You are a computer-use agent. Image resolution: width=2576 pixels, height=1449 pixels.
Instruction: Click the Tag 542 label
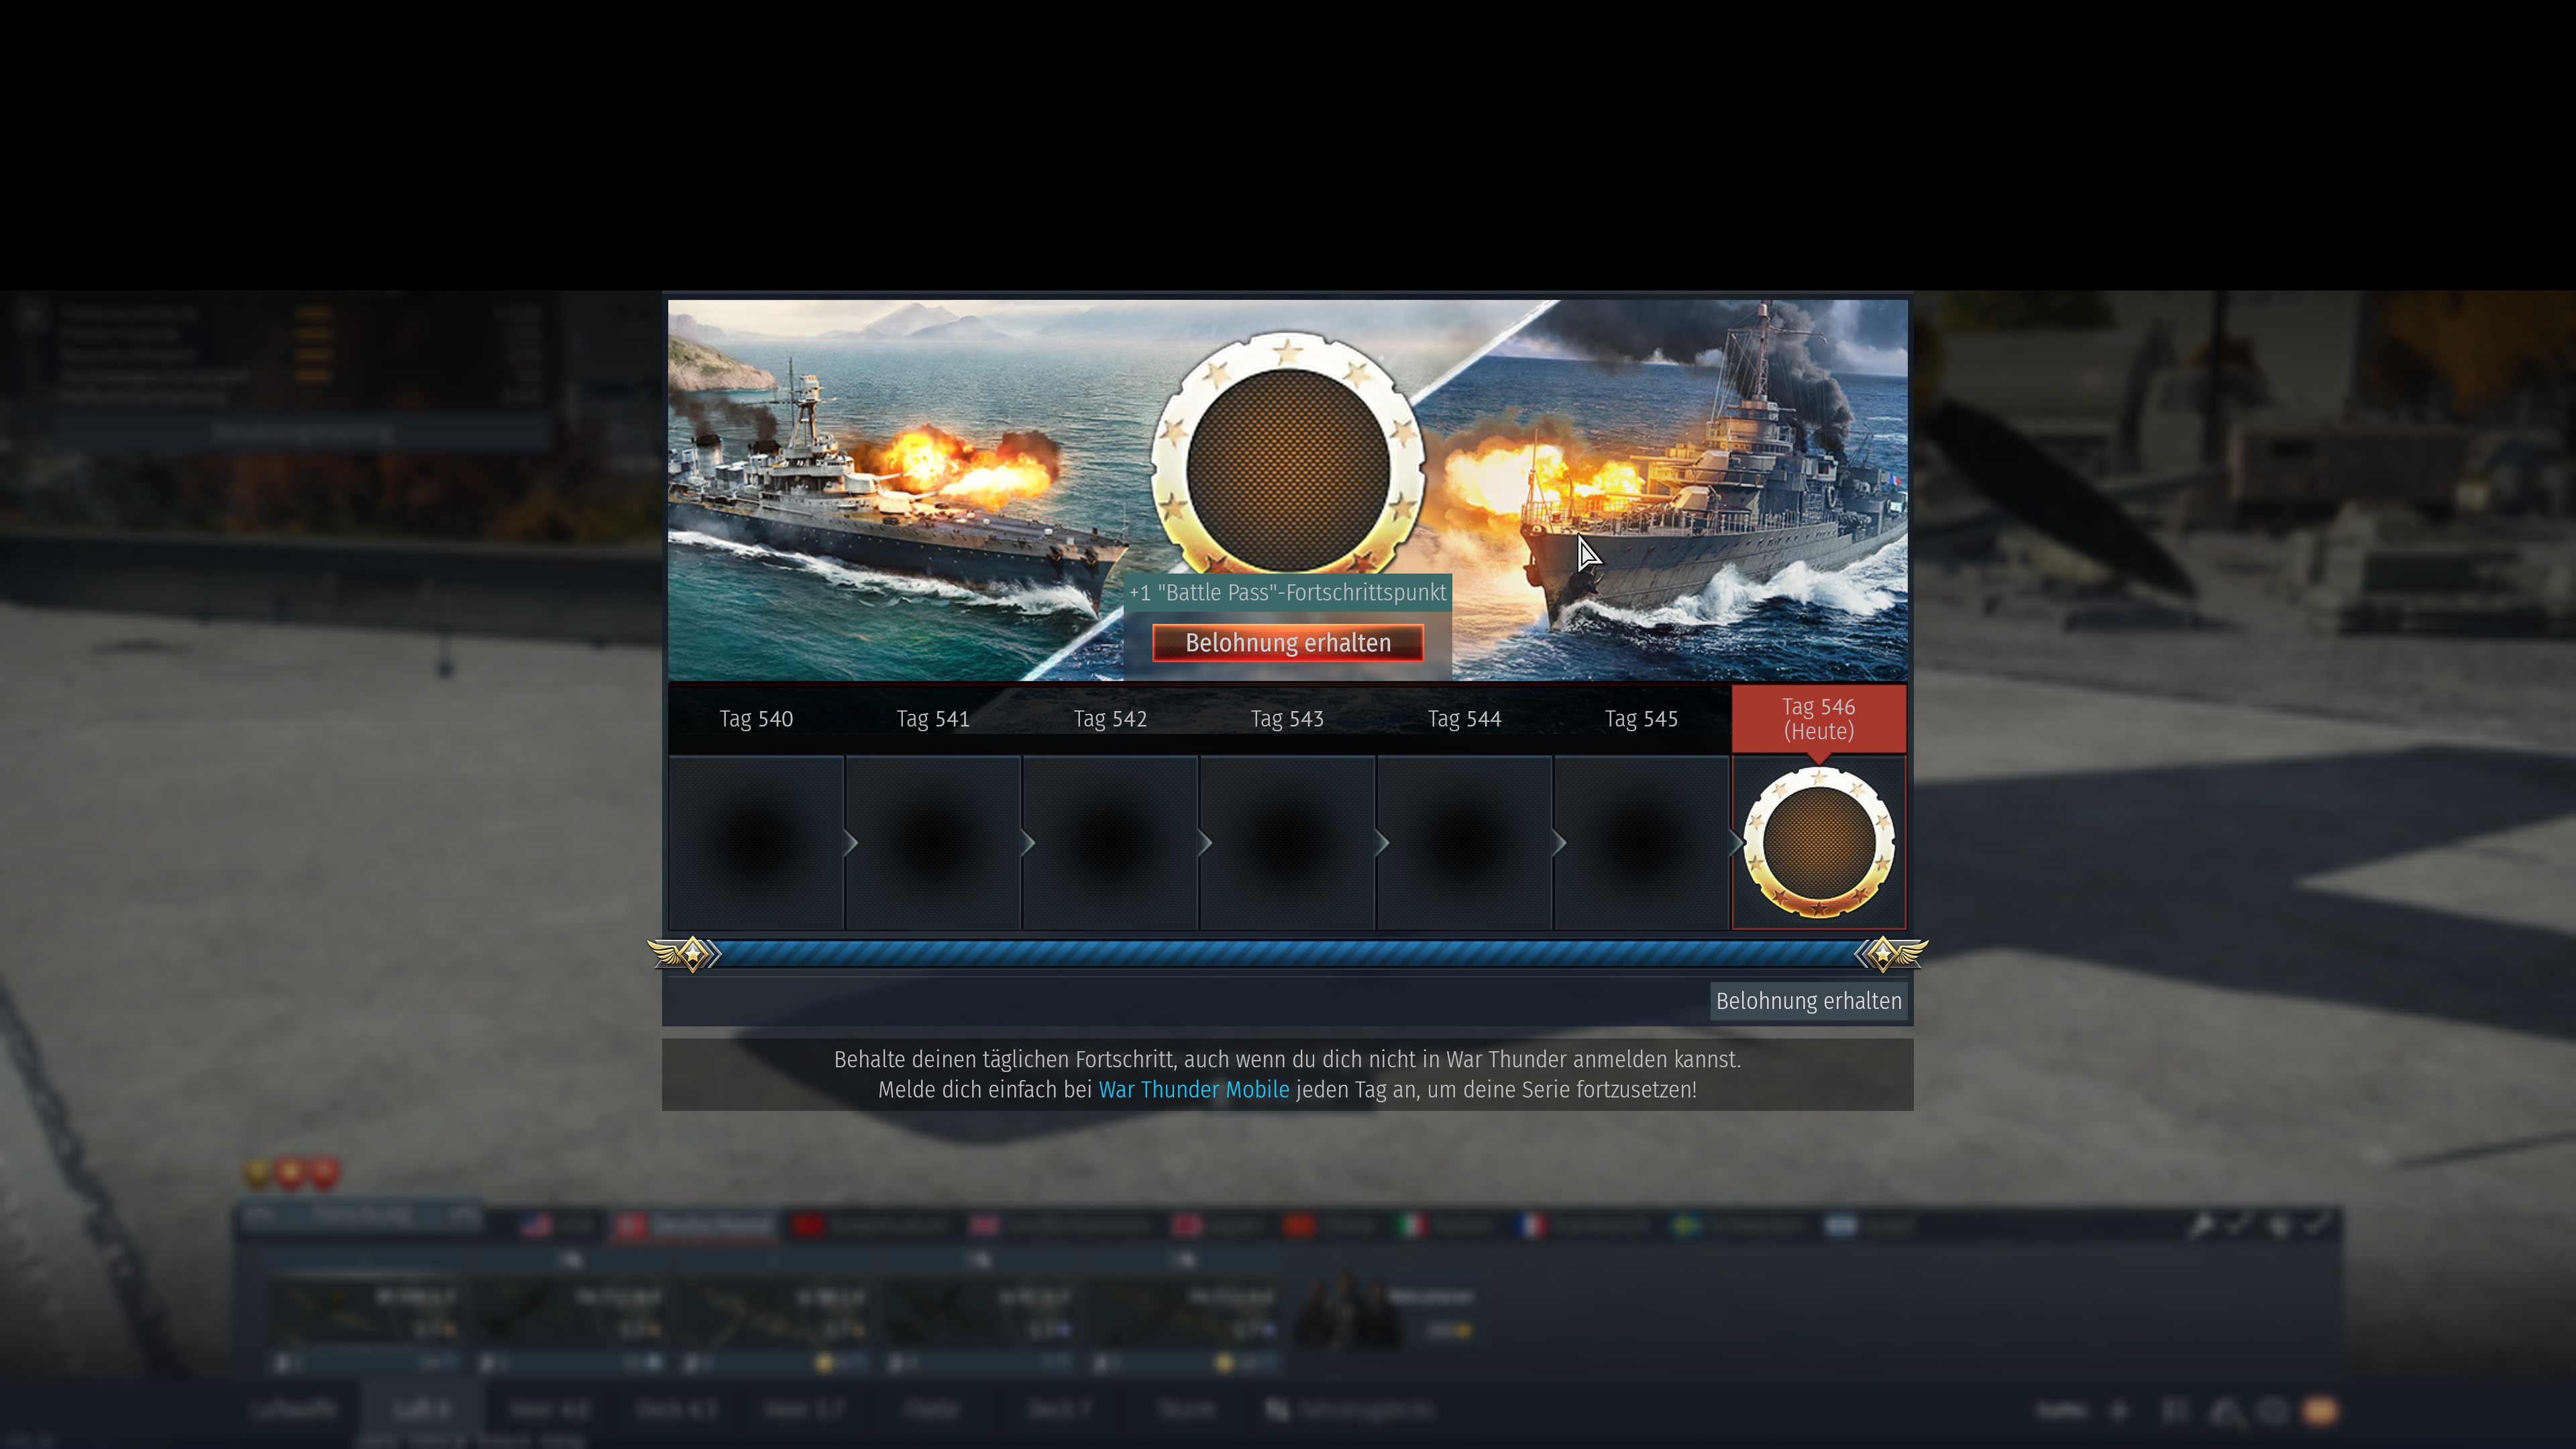[x=1110, y=719]
